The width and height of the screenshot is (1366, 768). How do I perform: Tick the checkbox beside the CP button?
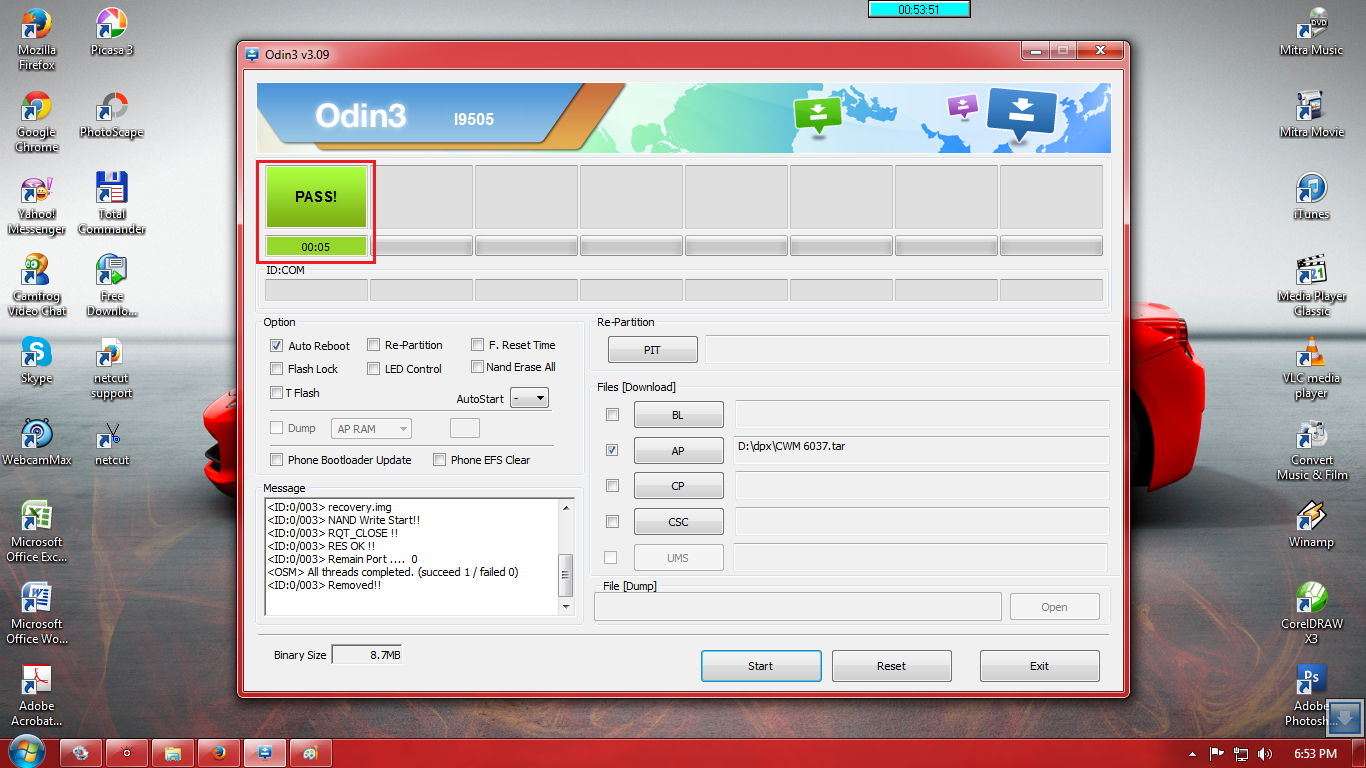pos(612,485)
